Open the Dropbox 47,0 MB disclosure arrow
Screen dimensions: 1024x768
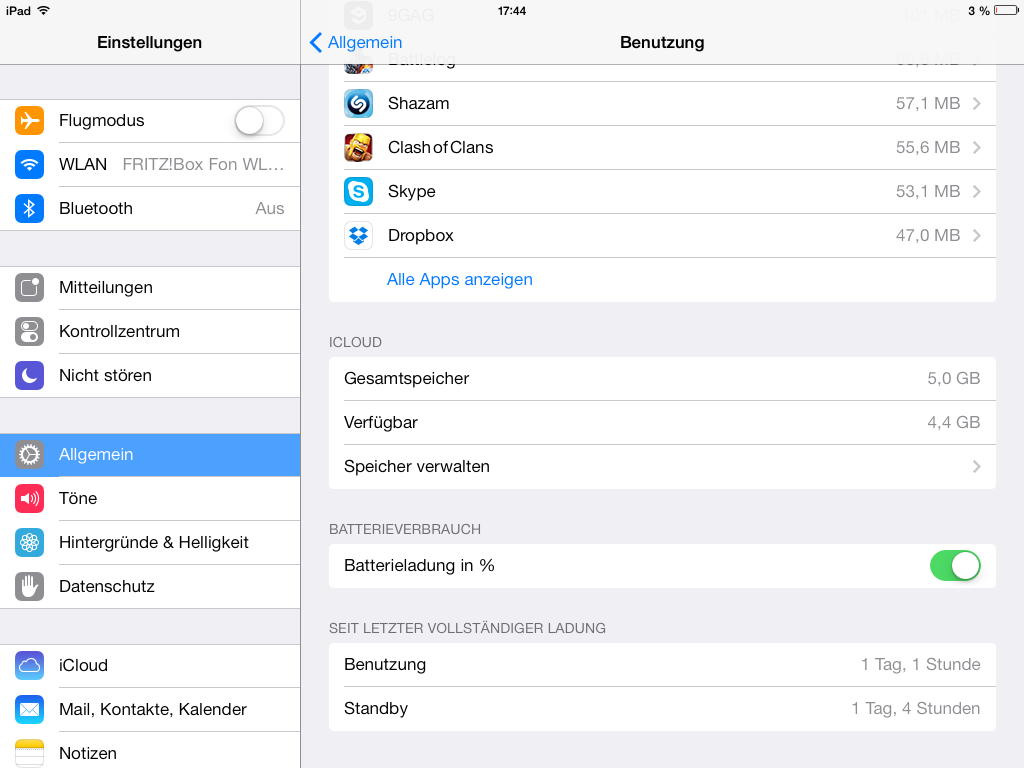tap(976, 235)
